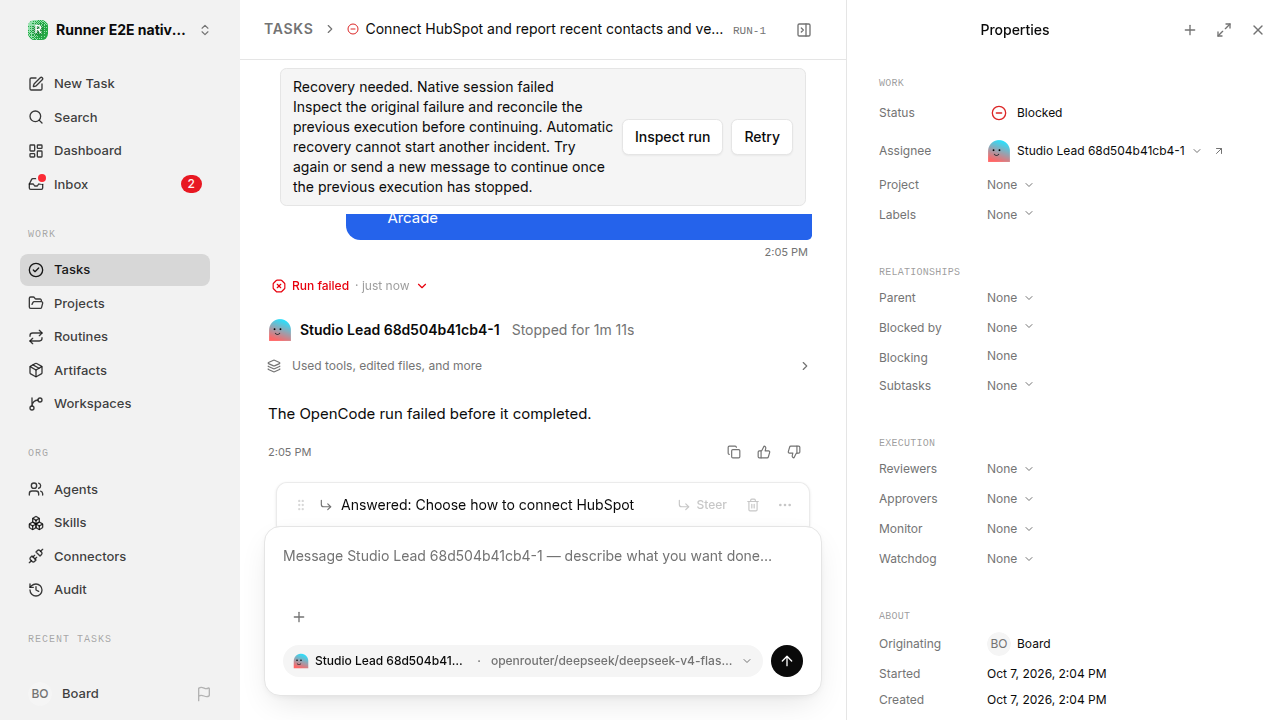1280x720 pixels.
Task: Open Routines page
Action: (x=115, y=337)
